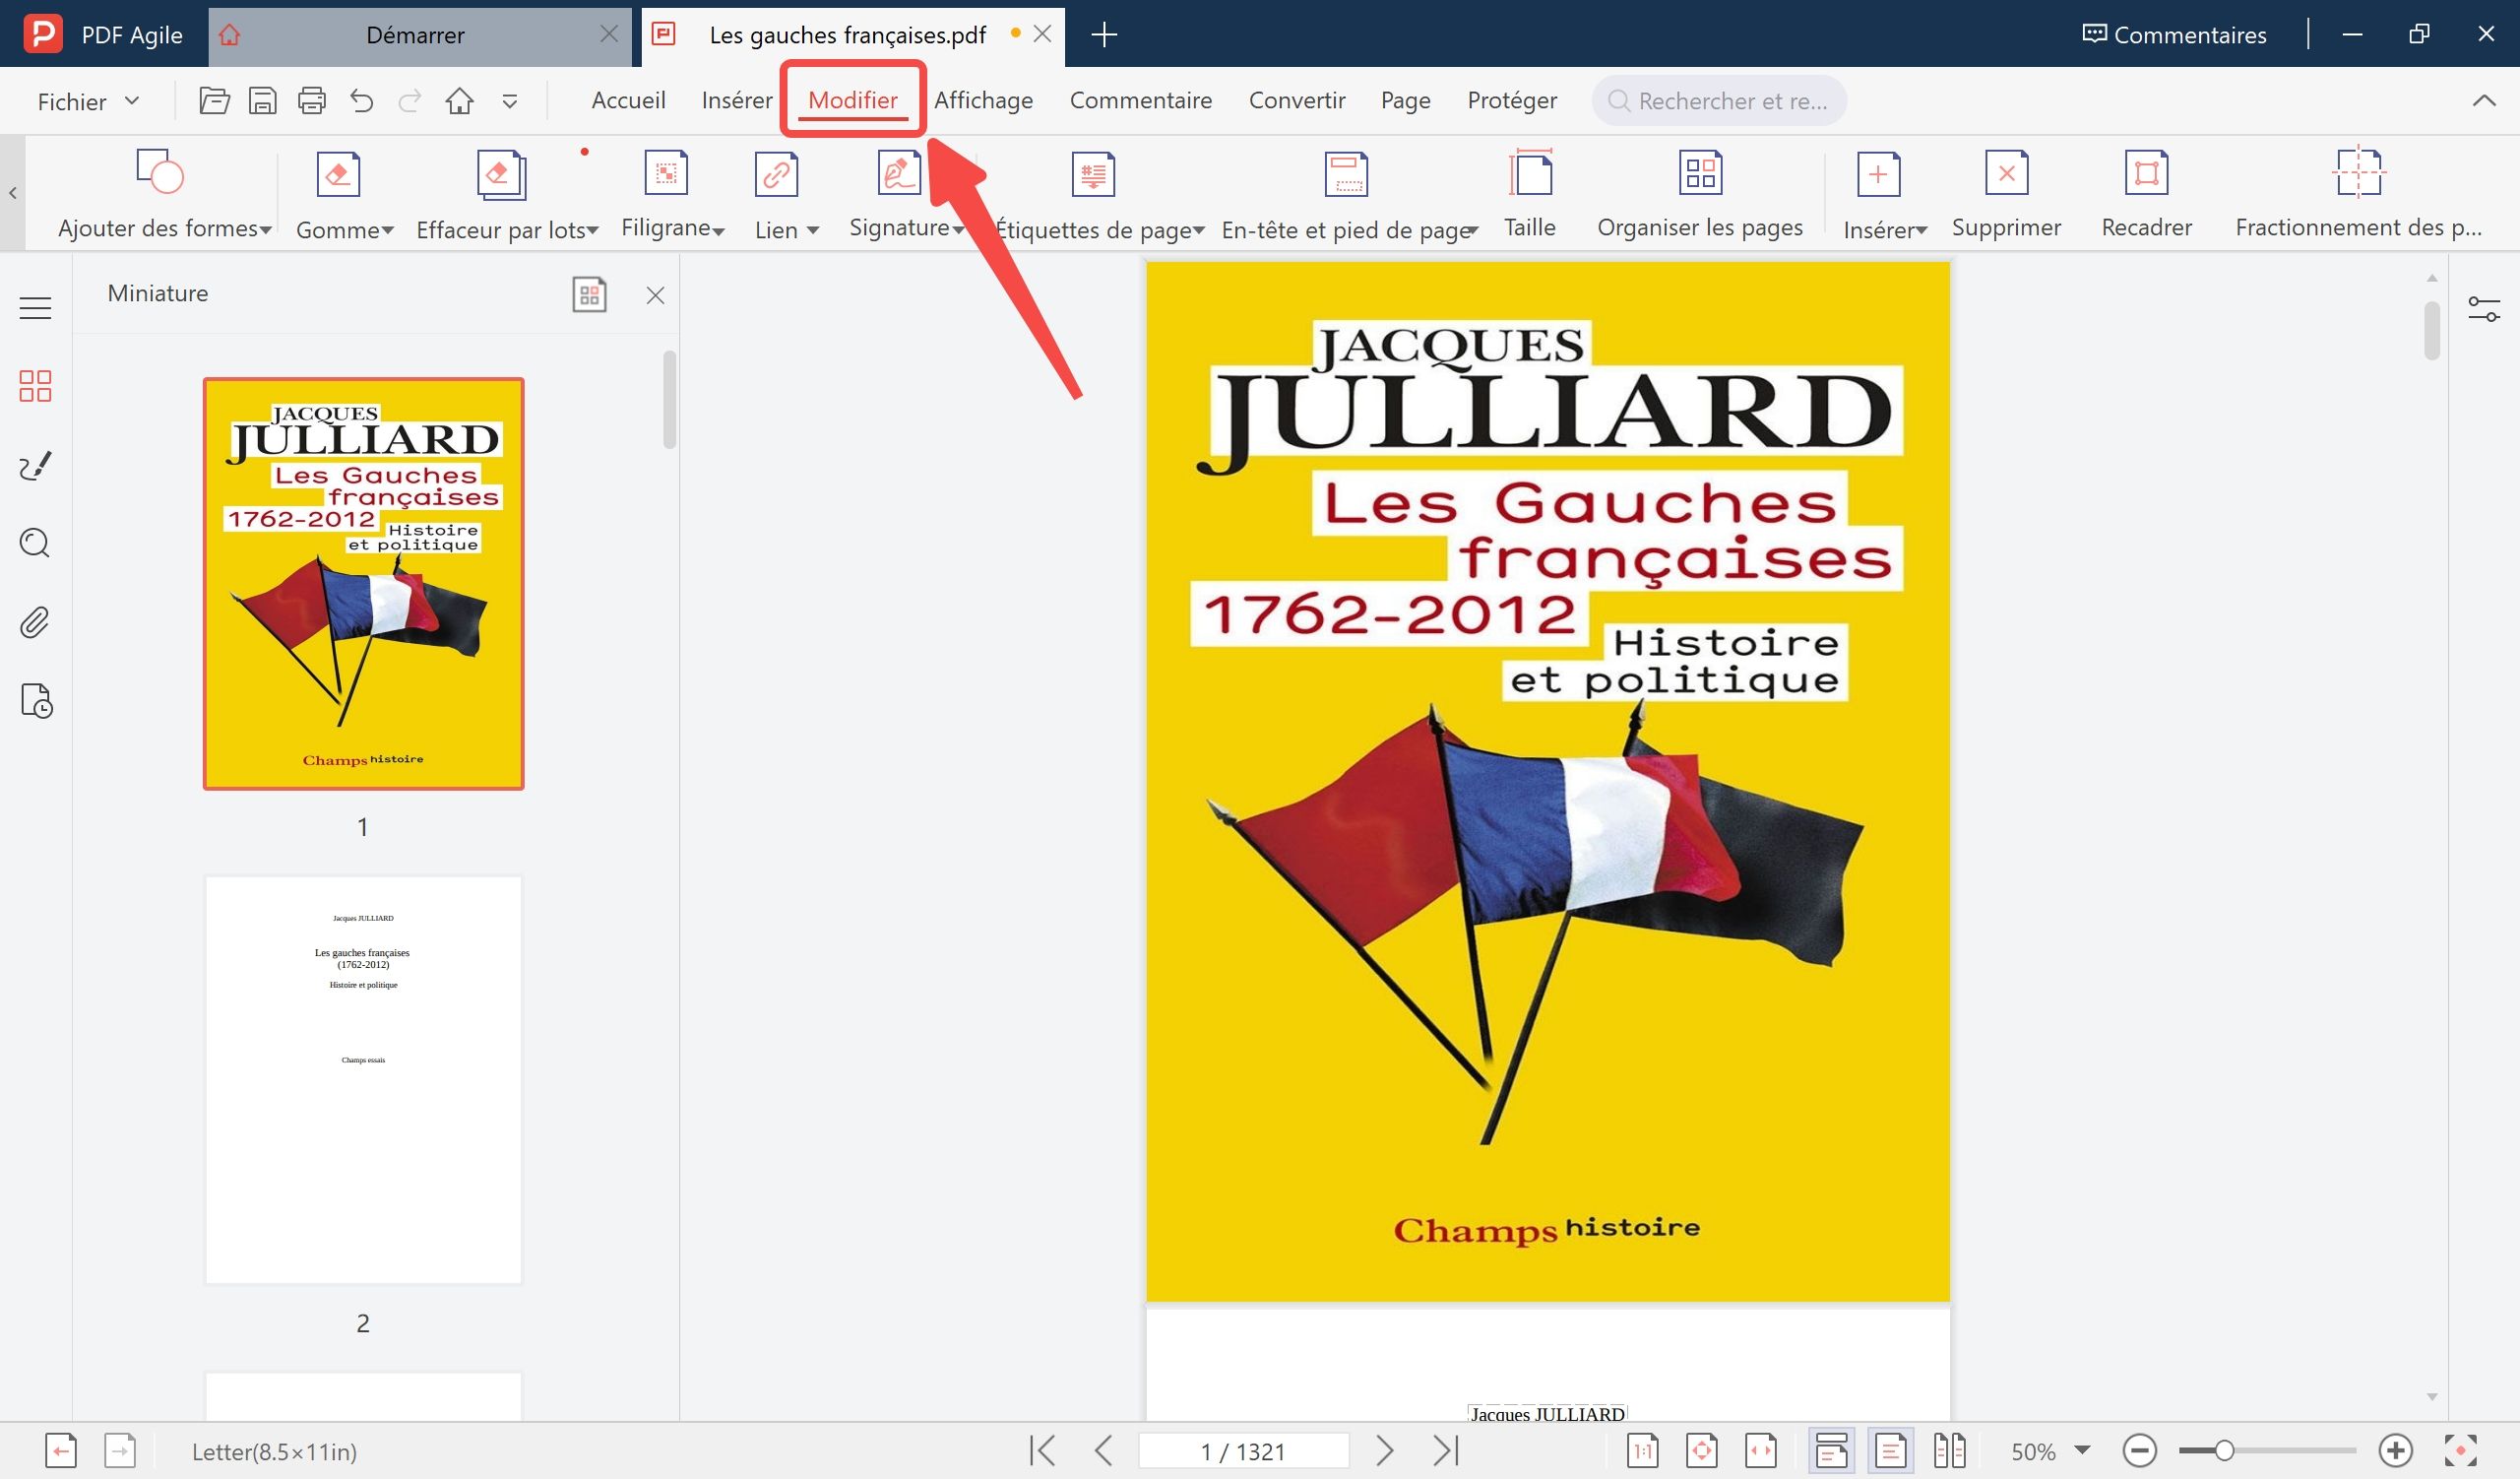Click the print icon
Screen dimensions: 2520x1479
312,100
